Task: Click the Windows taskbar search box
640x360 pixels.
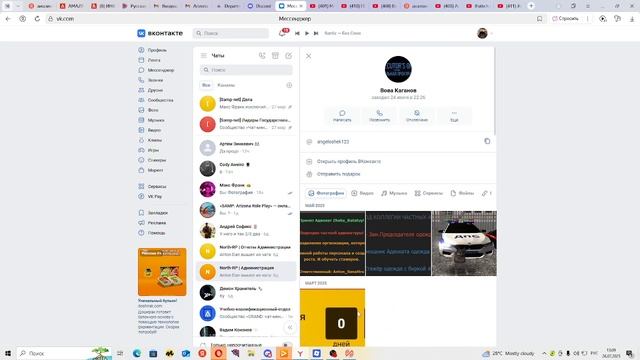Action: (x=64, y=353)
